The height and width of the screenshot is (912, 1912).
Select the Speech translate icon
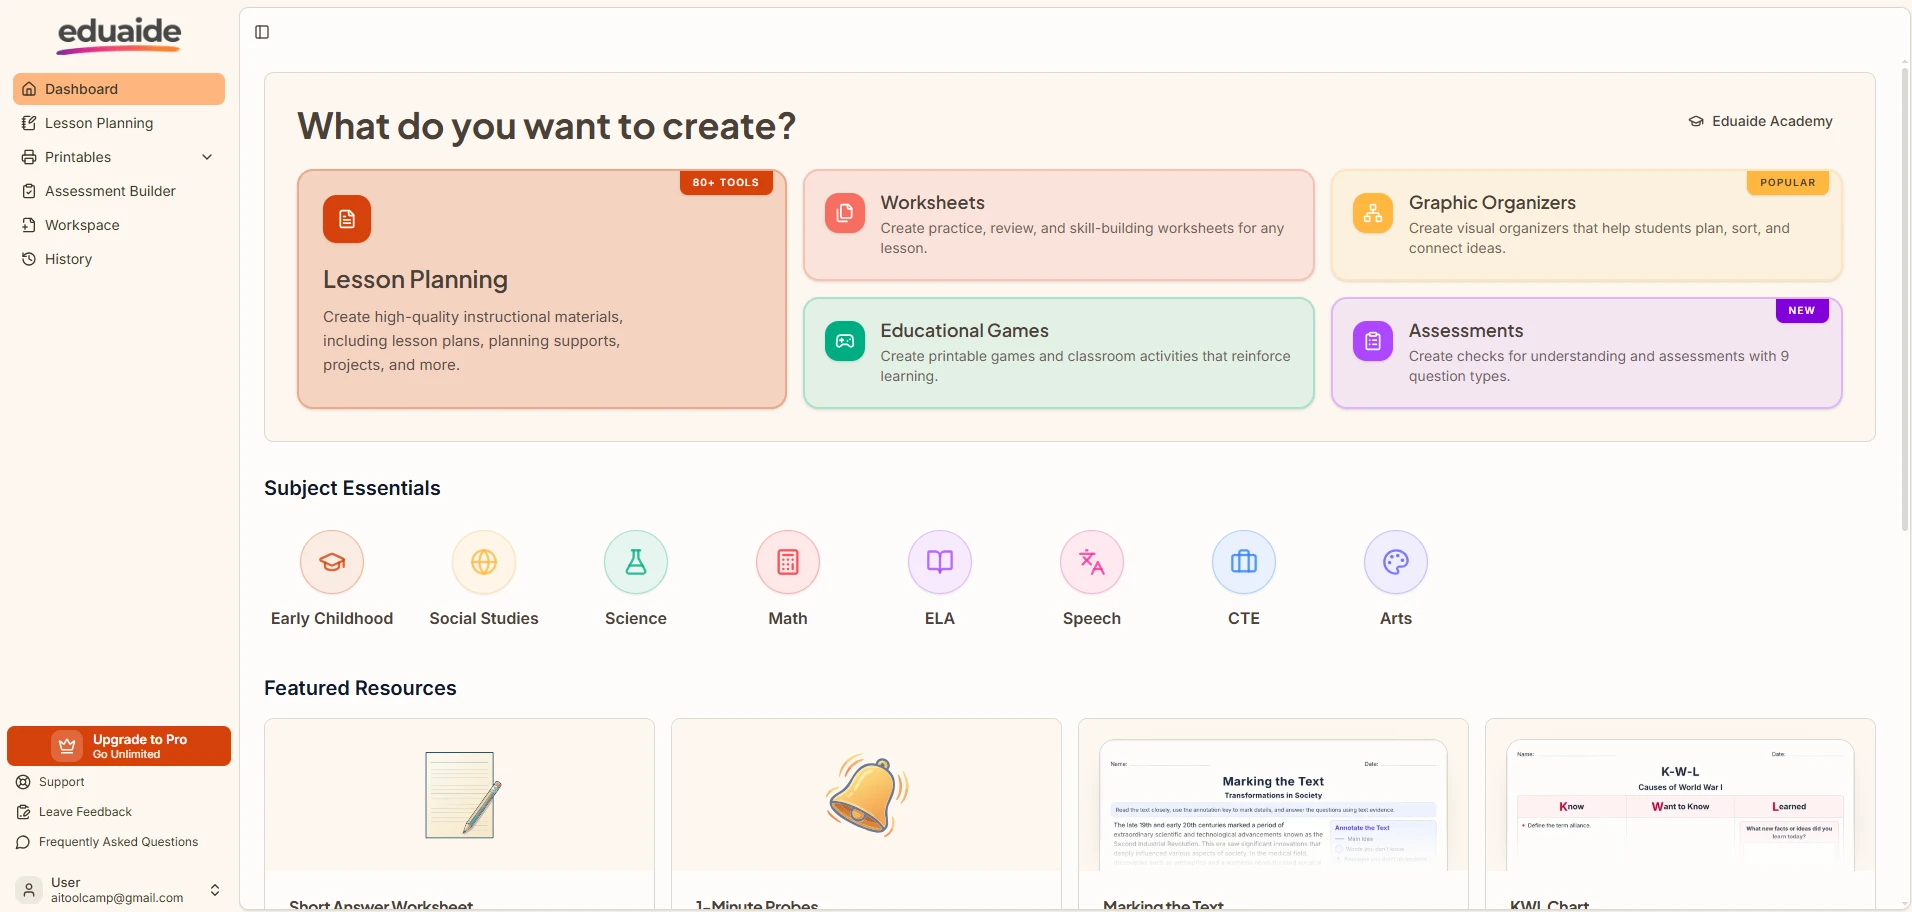tap(1092, 562)
